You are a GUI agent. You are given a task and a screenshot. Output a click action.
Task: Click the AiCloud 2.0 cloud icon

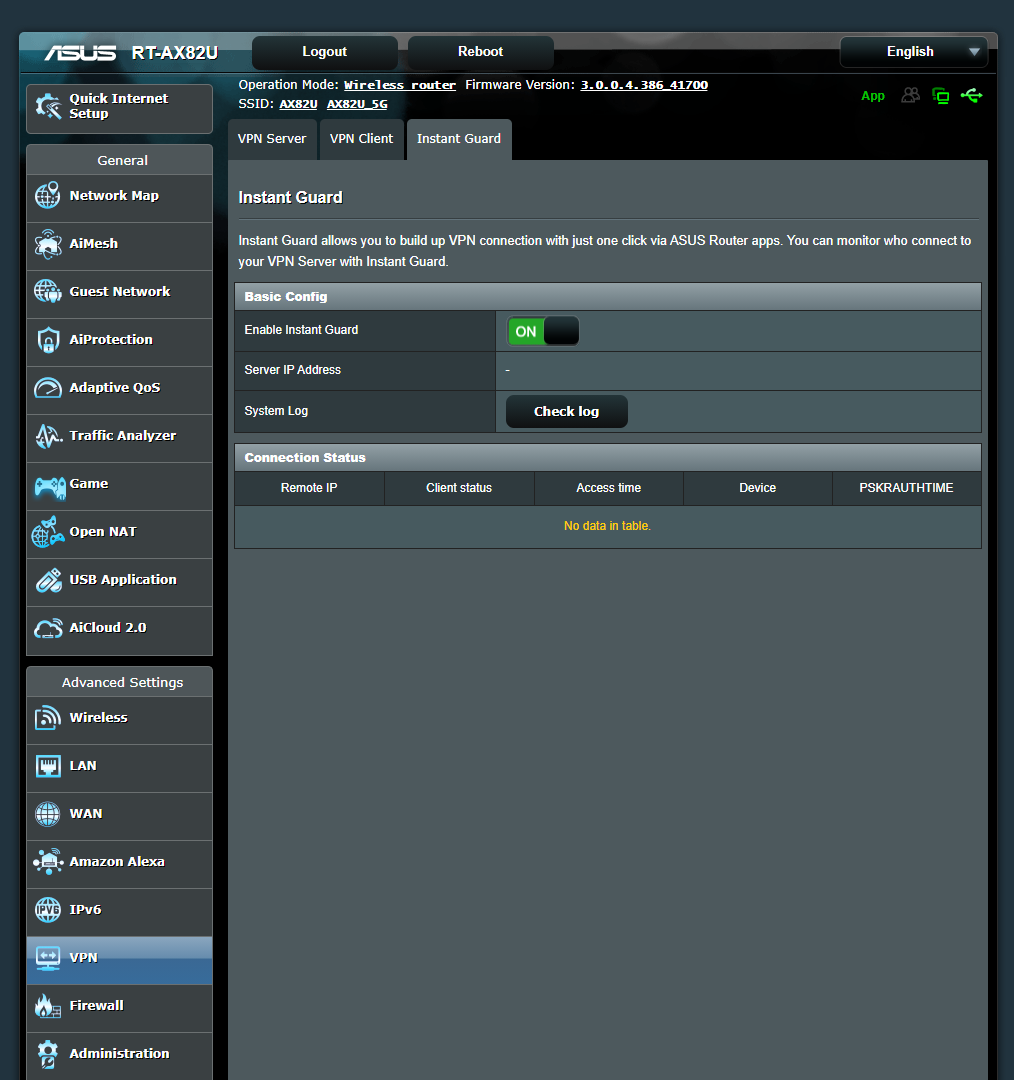(x=48, y=628)
